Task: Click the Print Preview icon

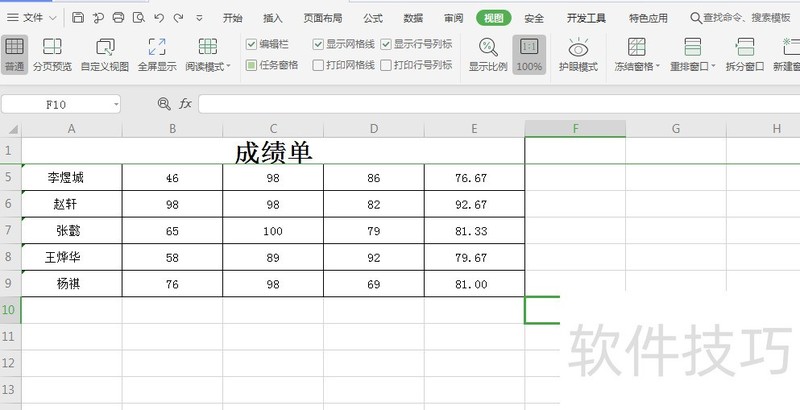Action: [138, 18]
